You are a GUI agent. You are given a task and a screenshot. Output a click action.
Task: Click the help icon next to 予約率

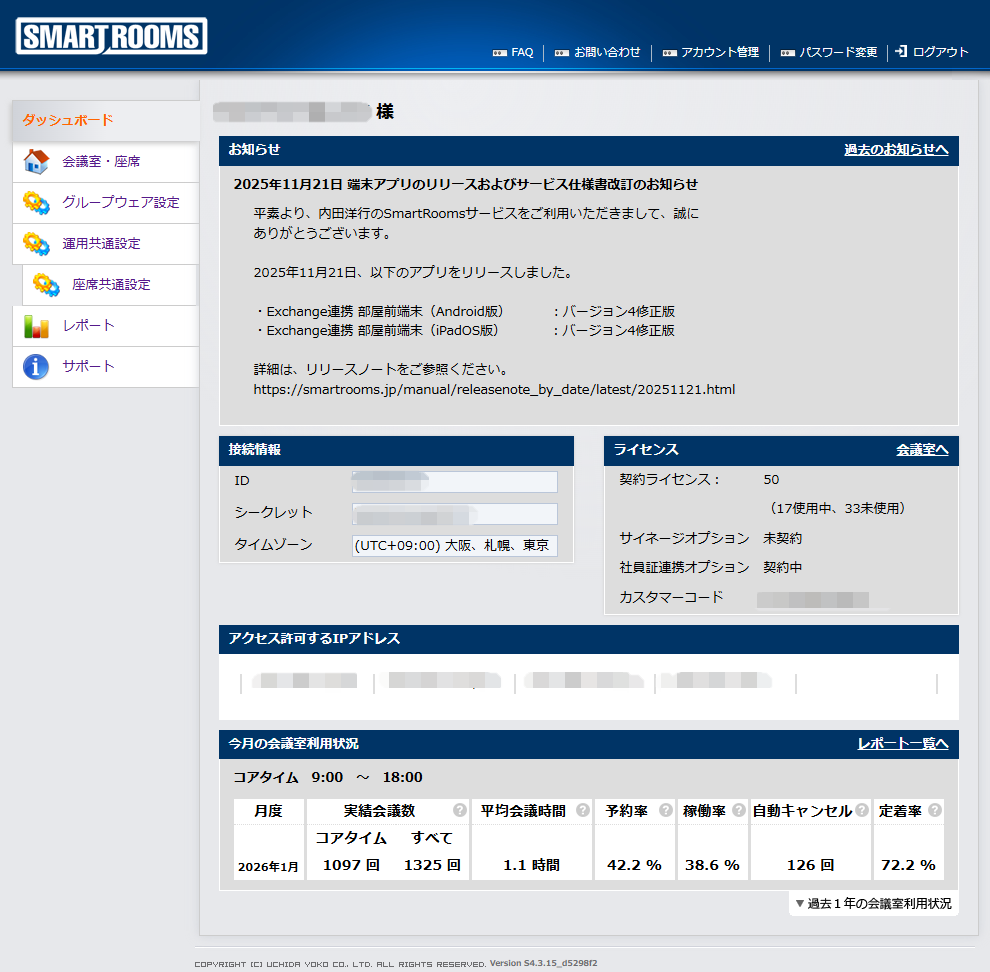point(665,811)
